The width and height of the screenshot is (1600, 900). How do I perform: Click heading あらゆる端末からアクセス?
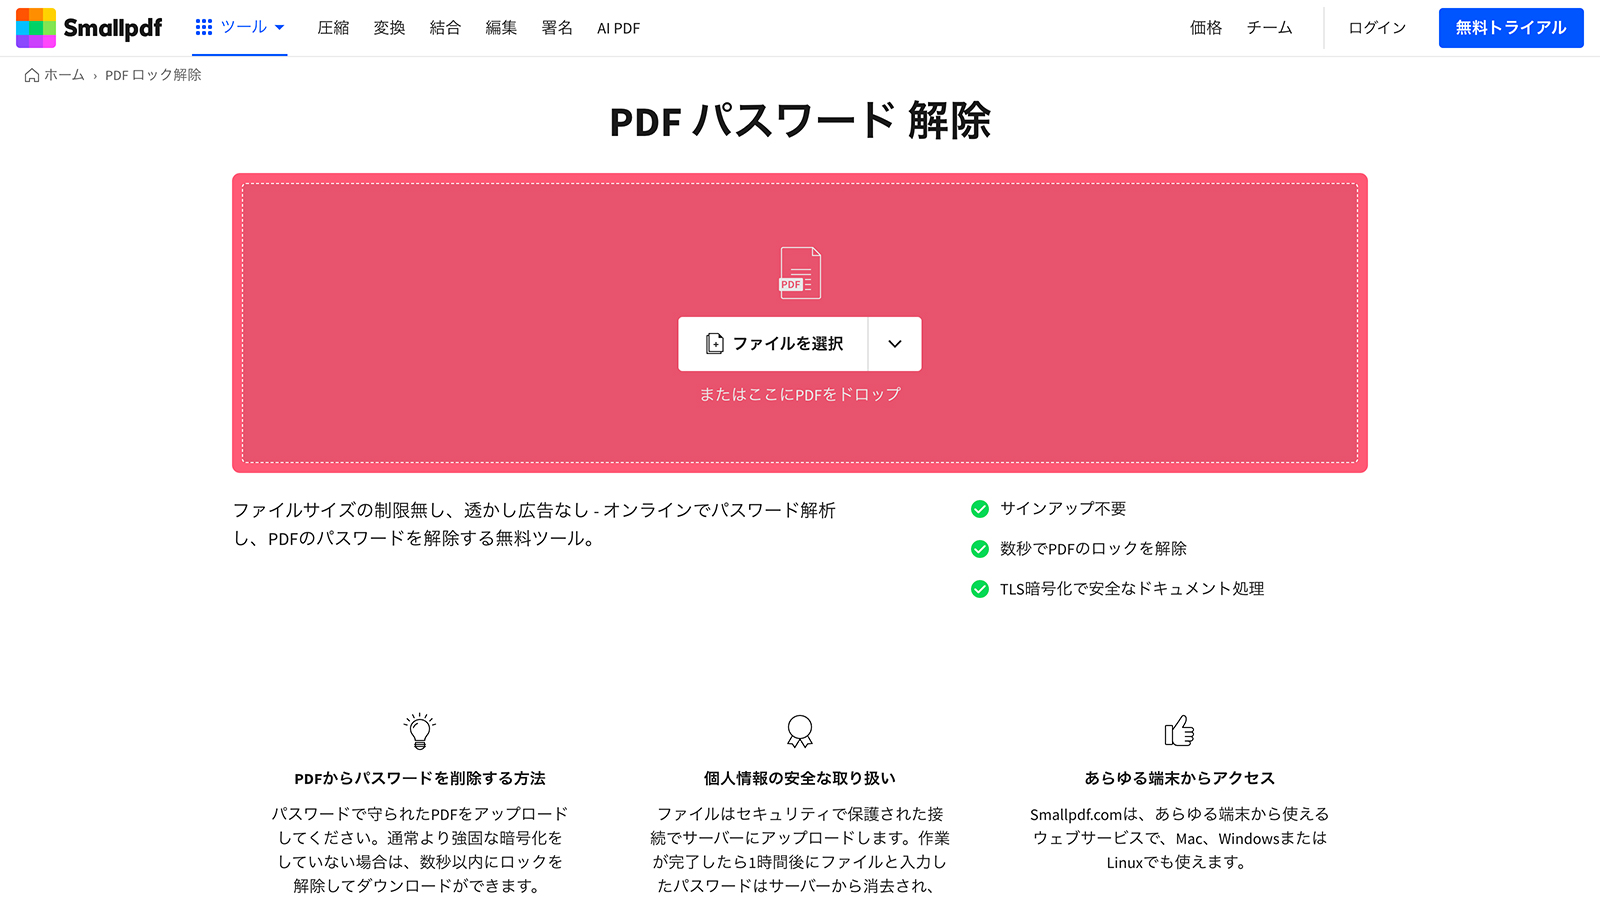click(1180, 778)
